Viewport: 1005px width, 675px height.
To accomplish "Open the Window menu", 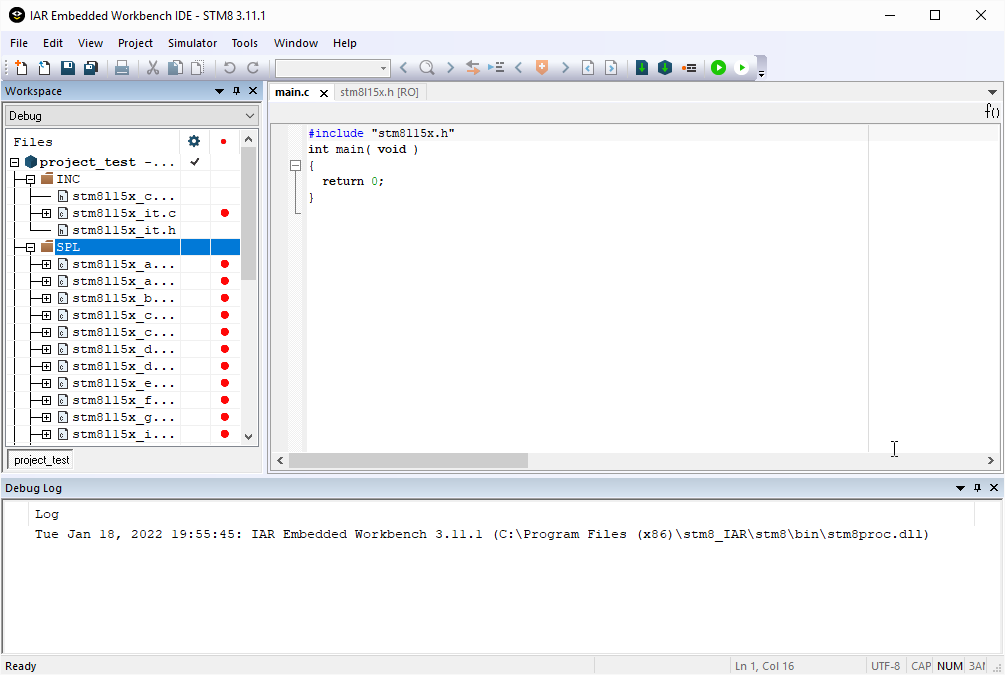I will point(295,43).
